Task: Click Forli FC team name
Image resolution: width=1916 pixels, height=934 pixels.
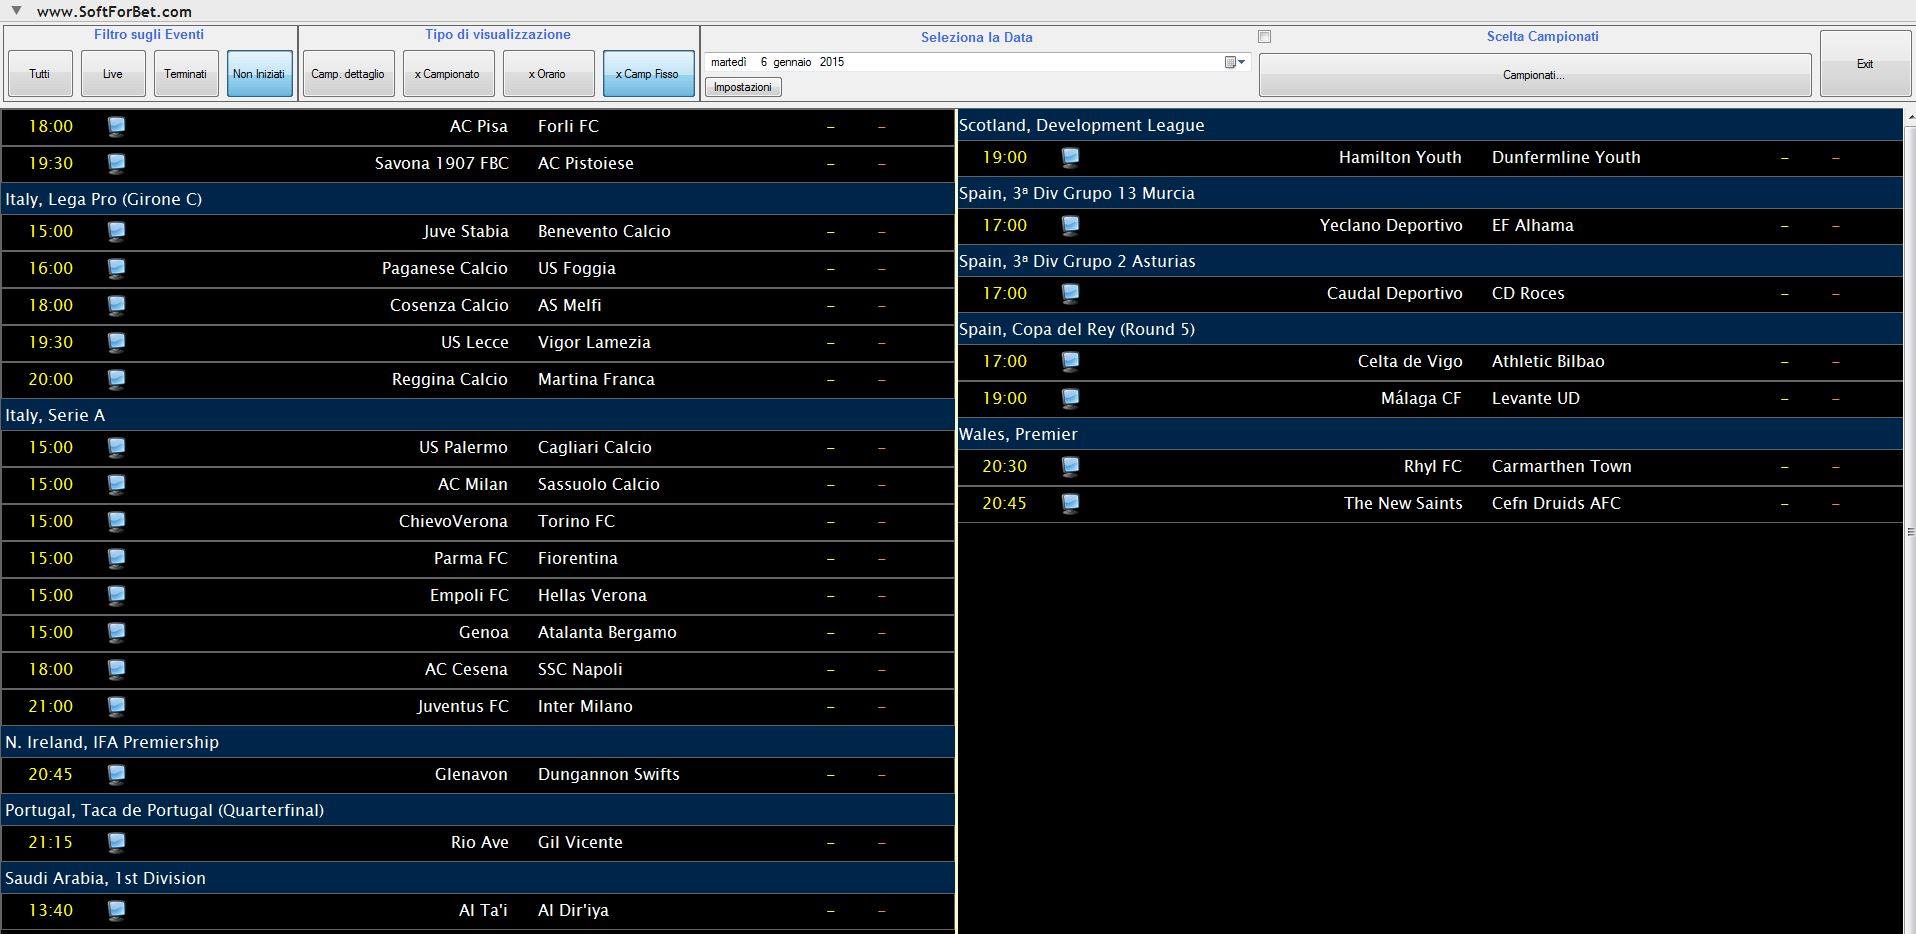Action: pyautogui.click(x=568, y=126)
